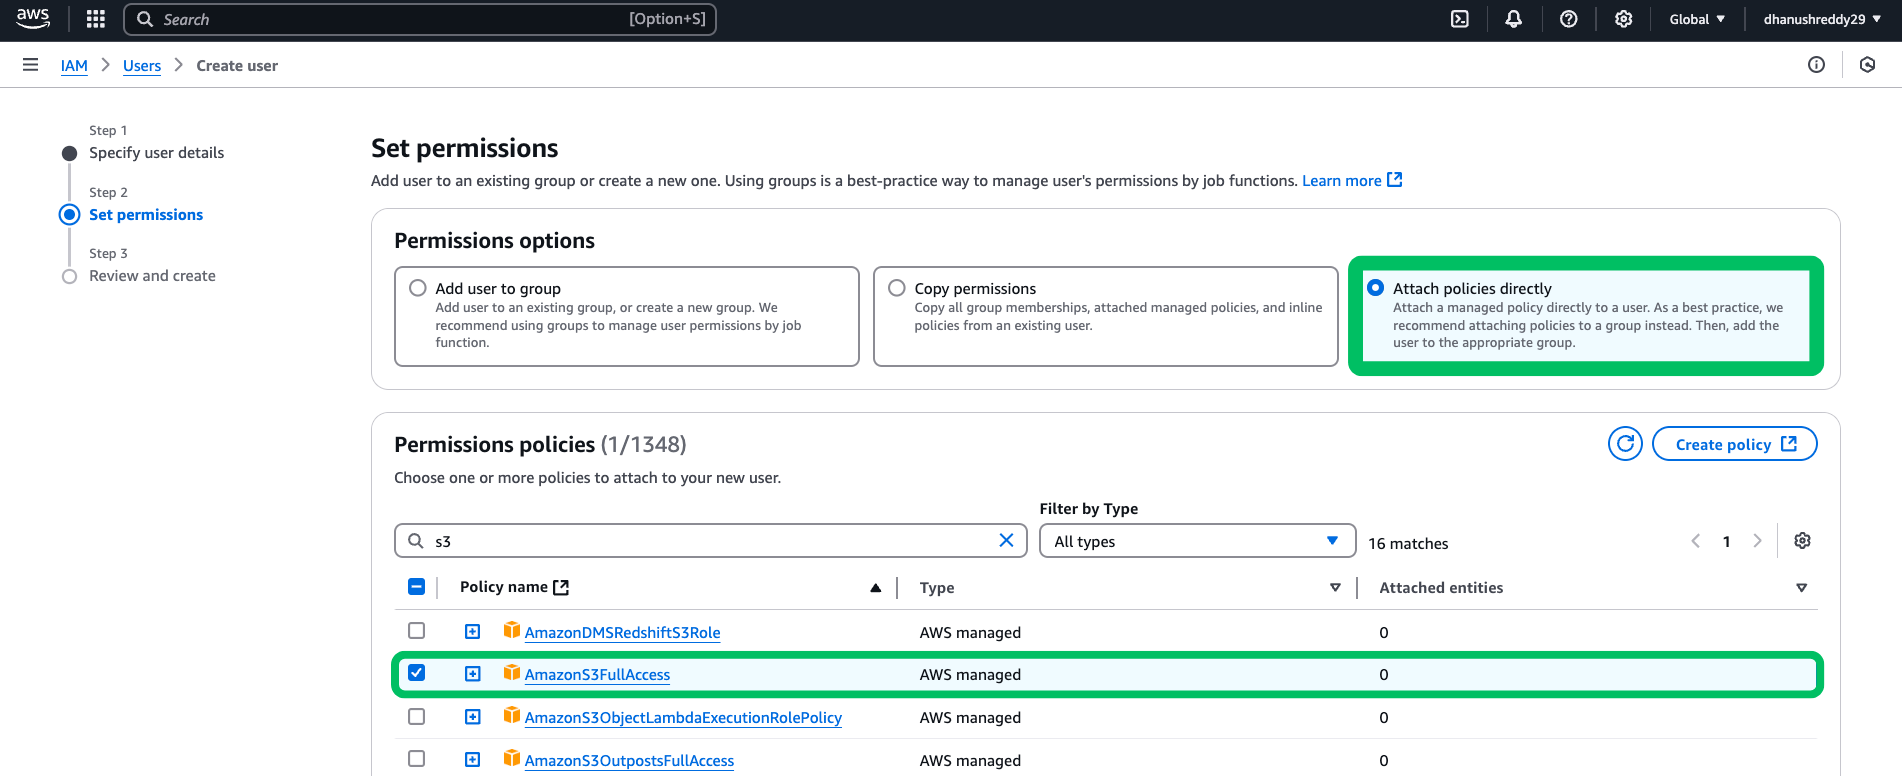
Task: Go to Users in the breadcrumb
Action: tap(142, 66)
